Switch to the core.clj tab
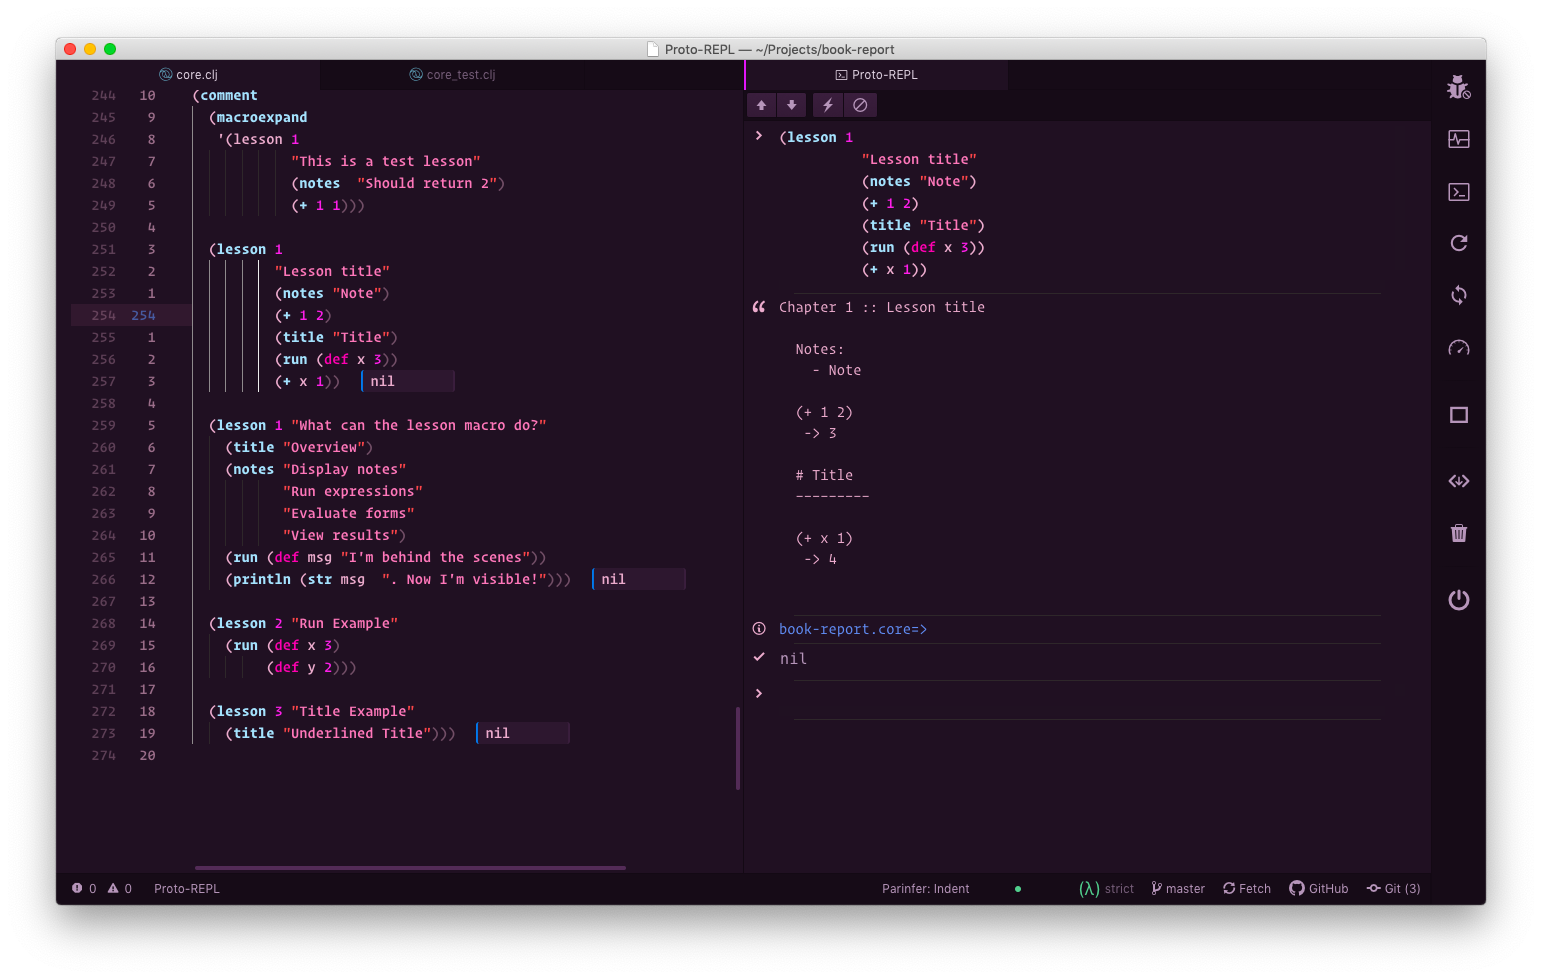The image size is (1542, 979). [x=188, y=75]
